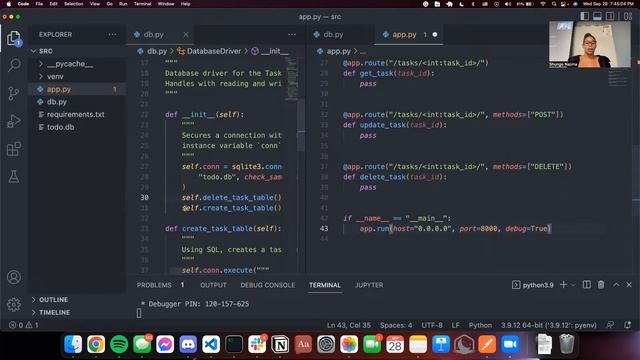Open Source Control view
The image size is (640, 360).
pos(14,93)
